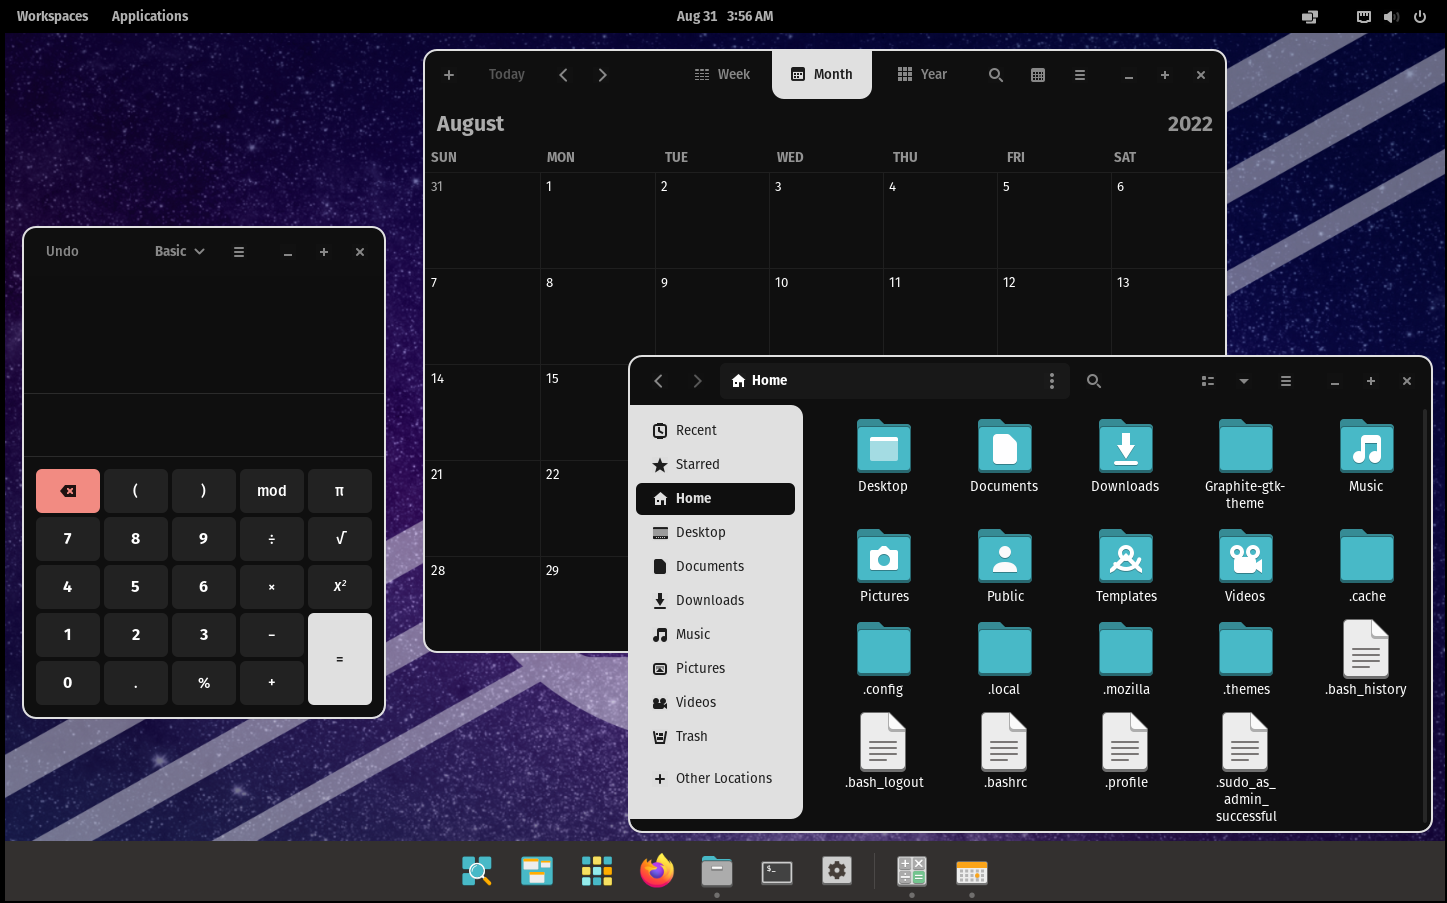Open the Applications menu in top bar

click(150, 16)
